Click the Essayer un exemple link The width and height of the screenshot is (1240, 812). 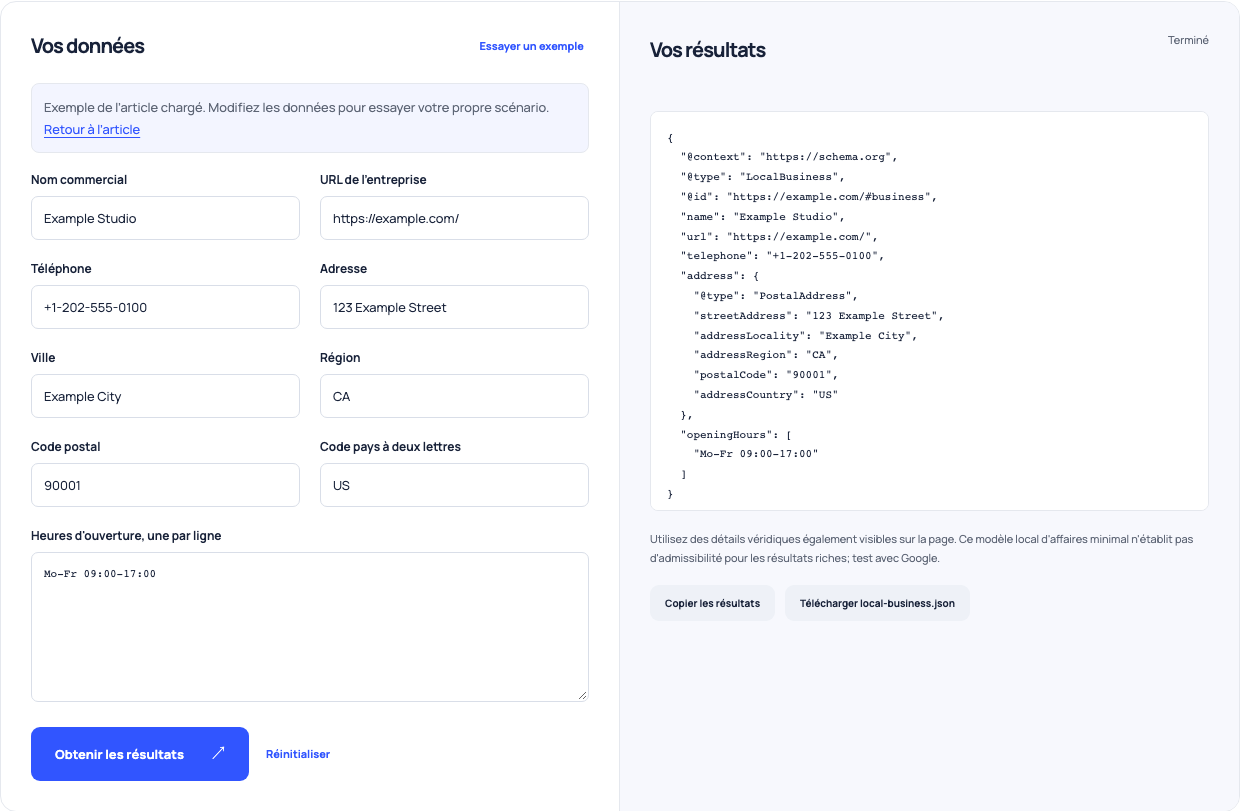click(531, 46)
